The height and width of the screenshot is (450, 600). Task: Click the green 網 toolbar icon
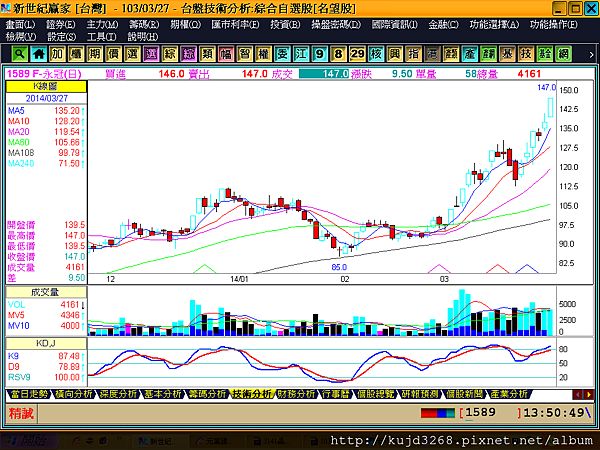click(564, 54)
